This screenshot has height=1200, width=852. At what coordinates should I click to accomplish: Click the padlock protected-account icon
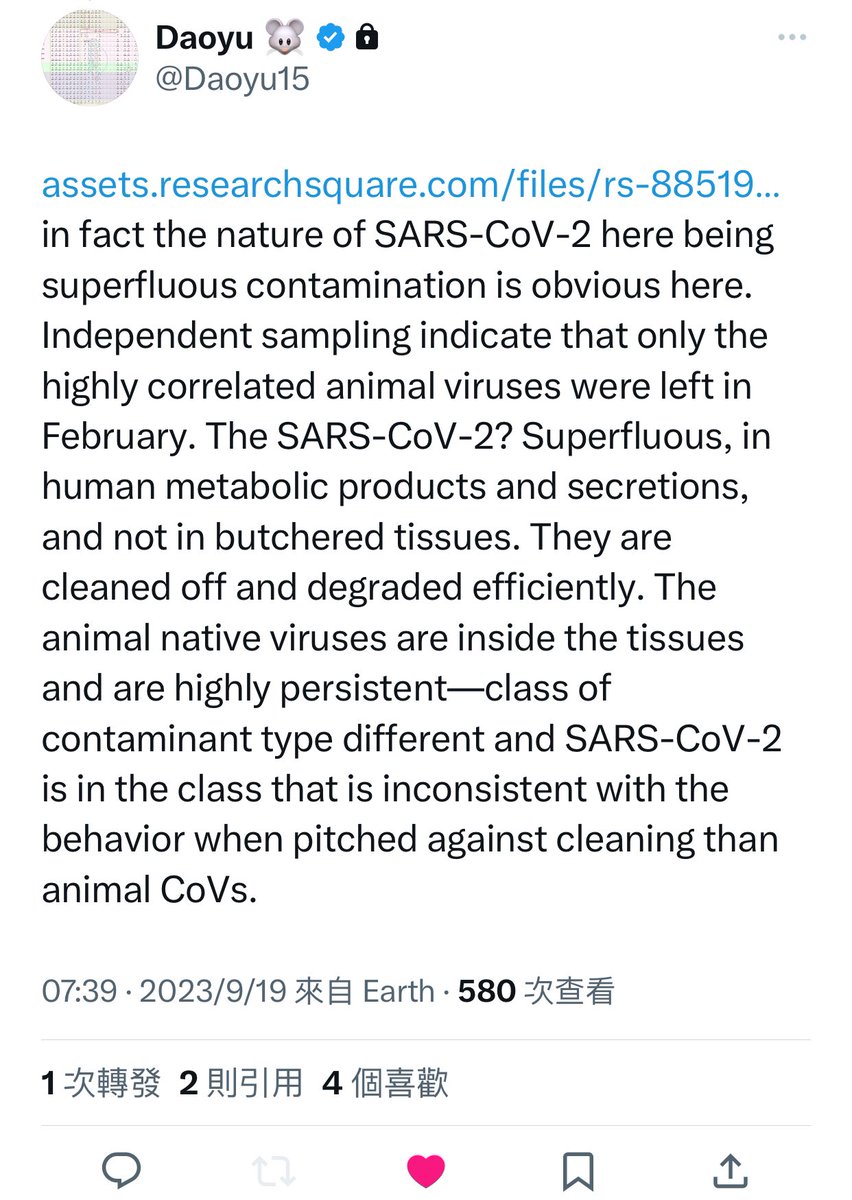pyautogui.click(x=367, y=37)
